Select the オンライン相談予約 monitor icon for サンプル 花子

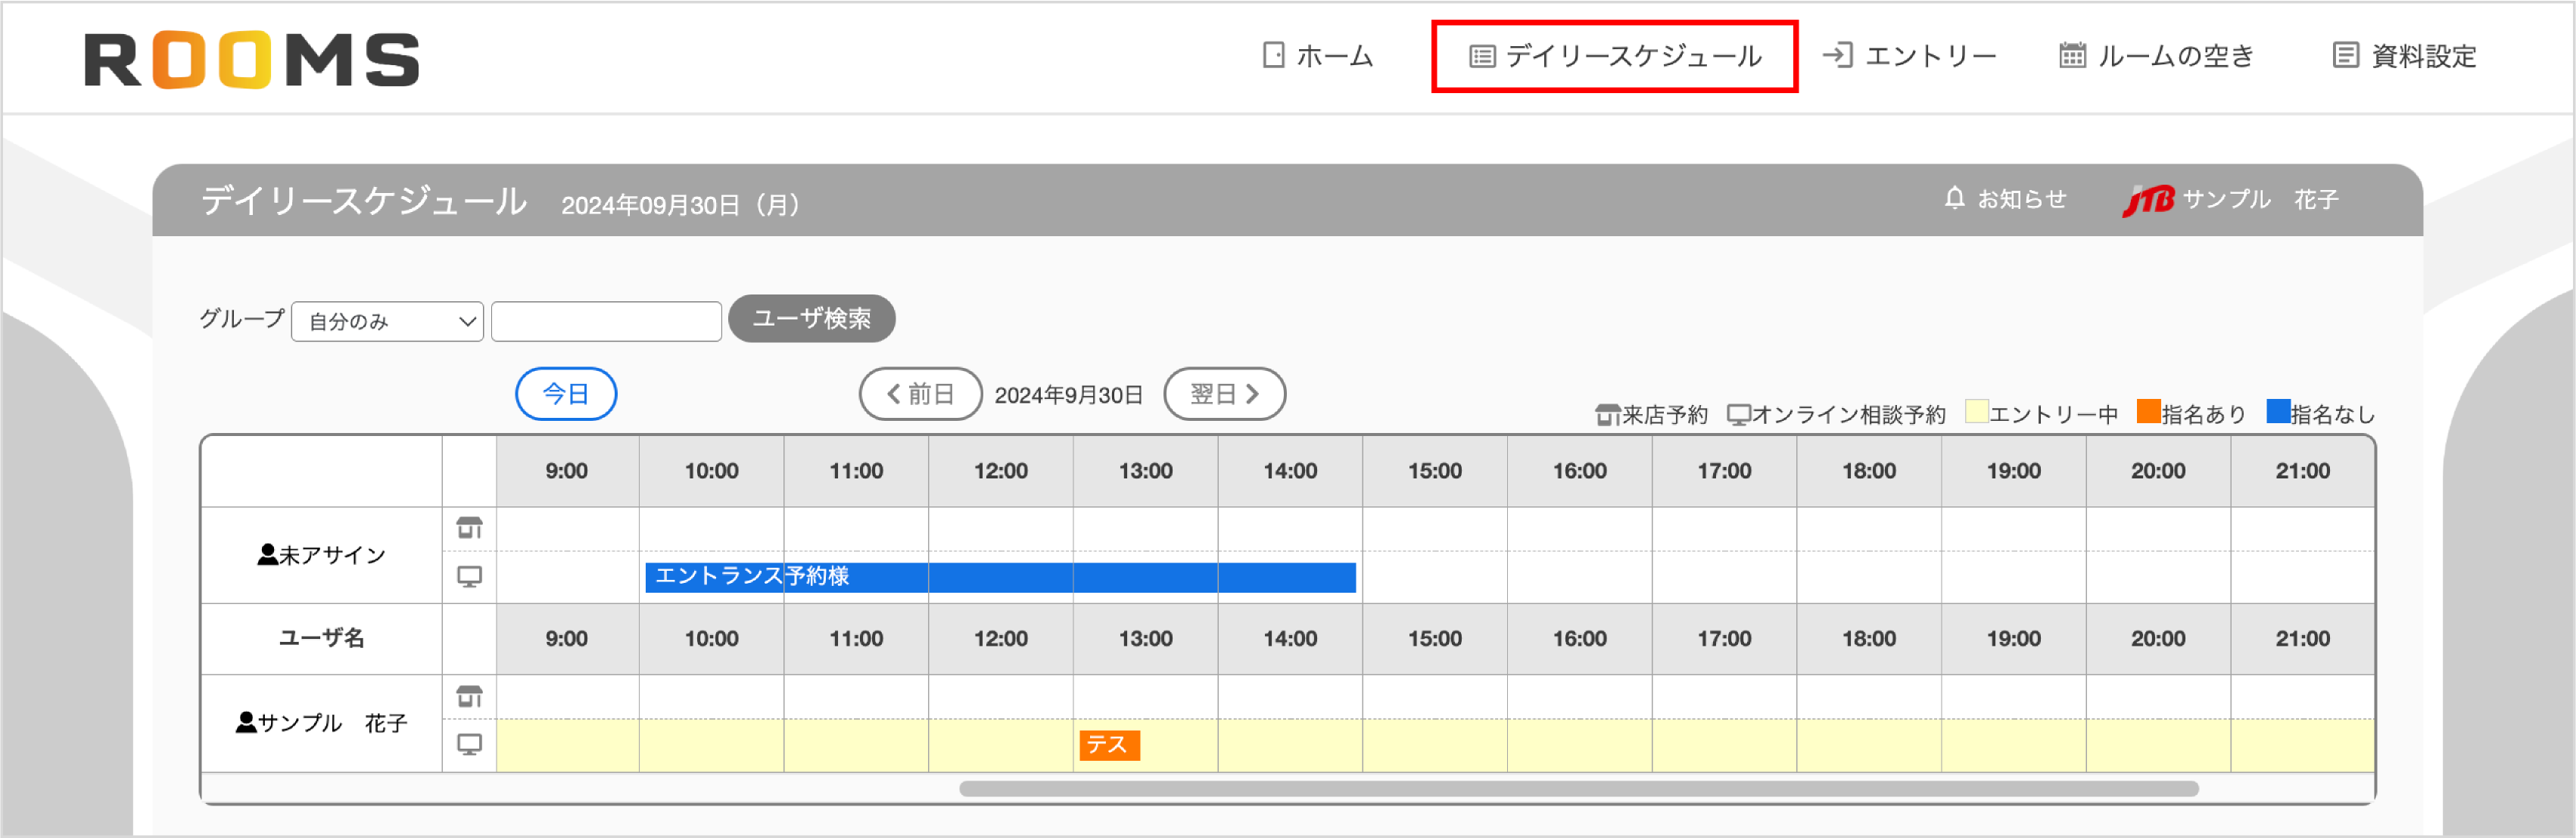tap(470, 744)
